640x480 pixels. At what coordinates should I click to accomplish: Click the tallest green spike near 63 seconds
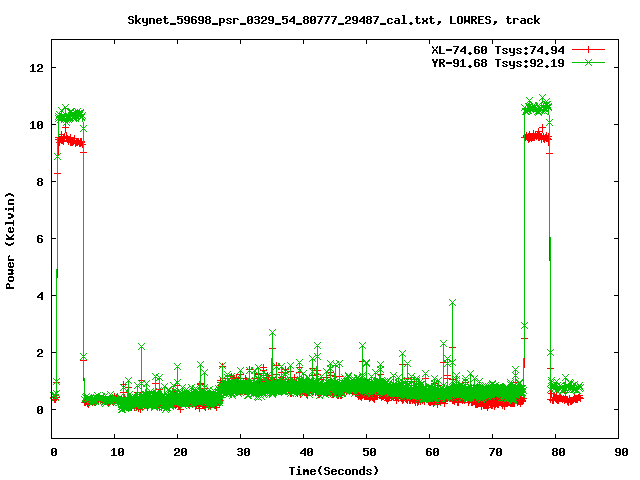click(452, 302)
